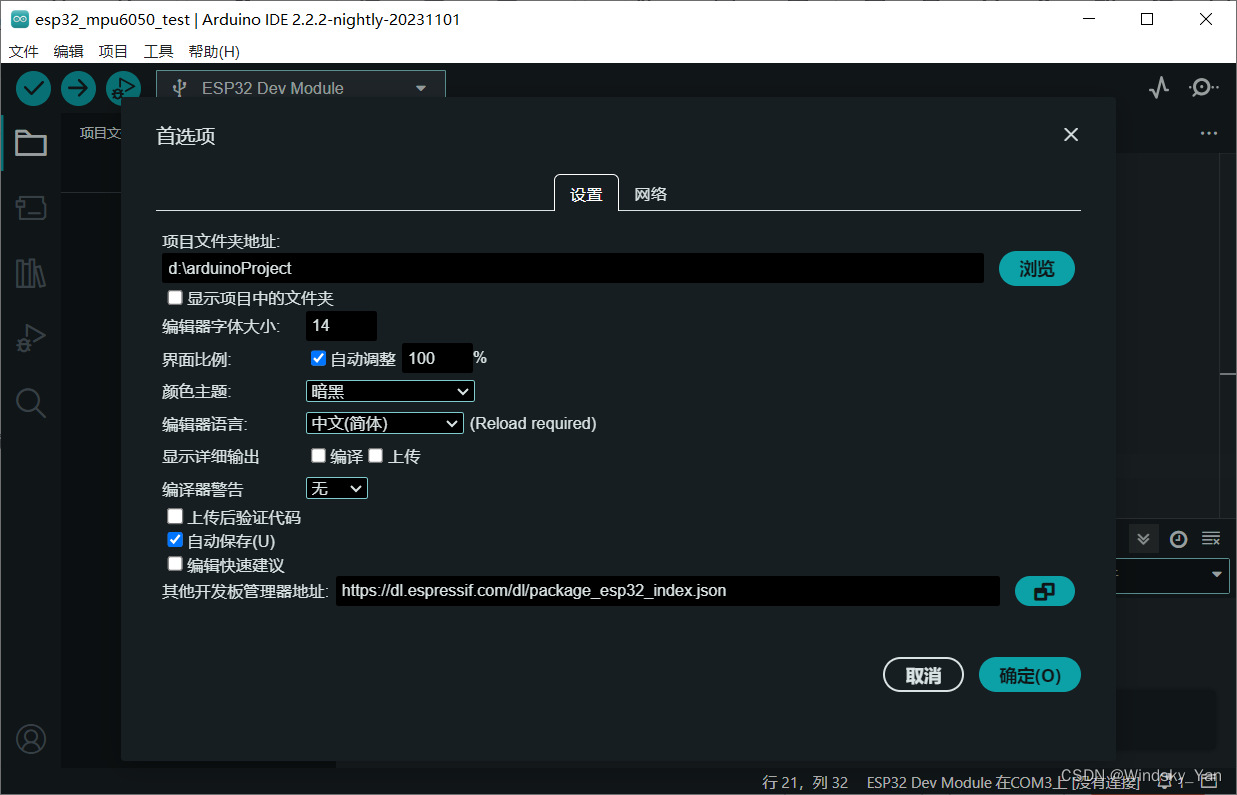The width and height of the screenshot is (1237, 795).
Task: Open the Help menu
Action: (x=214, y=51)
